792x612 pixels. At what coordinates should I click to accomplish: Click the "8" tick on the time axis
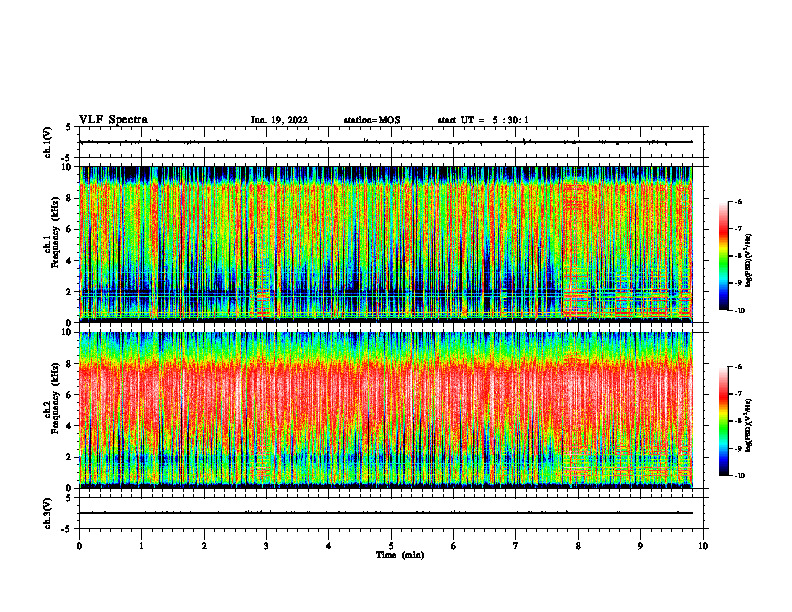[x=578, y=546]
